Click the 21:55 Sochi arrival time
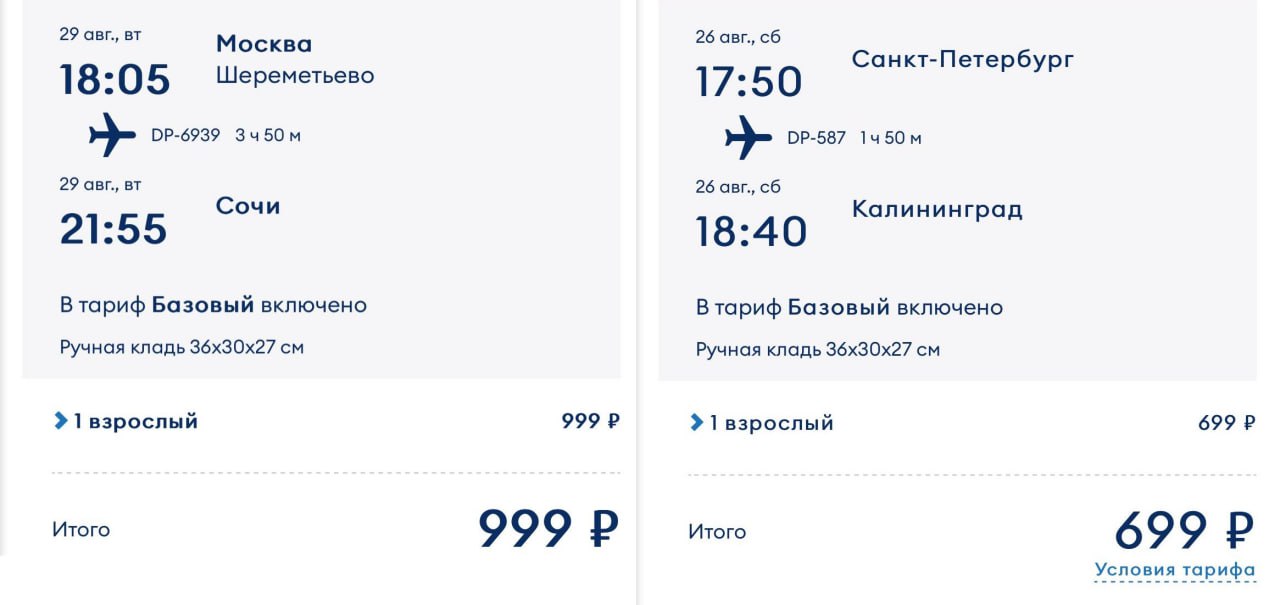1280x605 pixels. (x=113, y=229)
